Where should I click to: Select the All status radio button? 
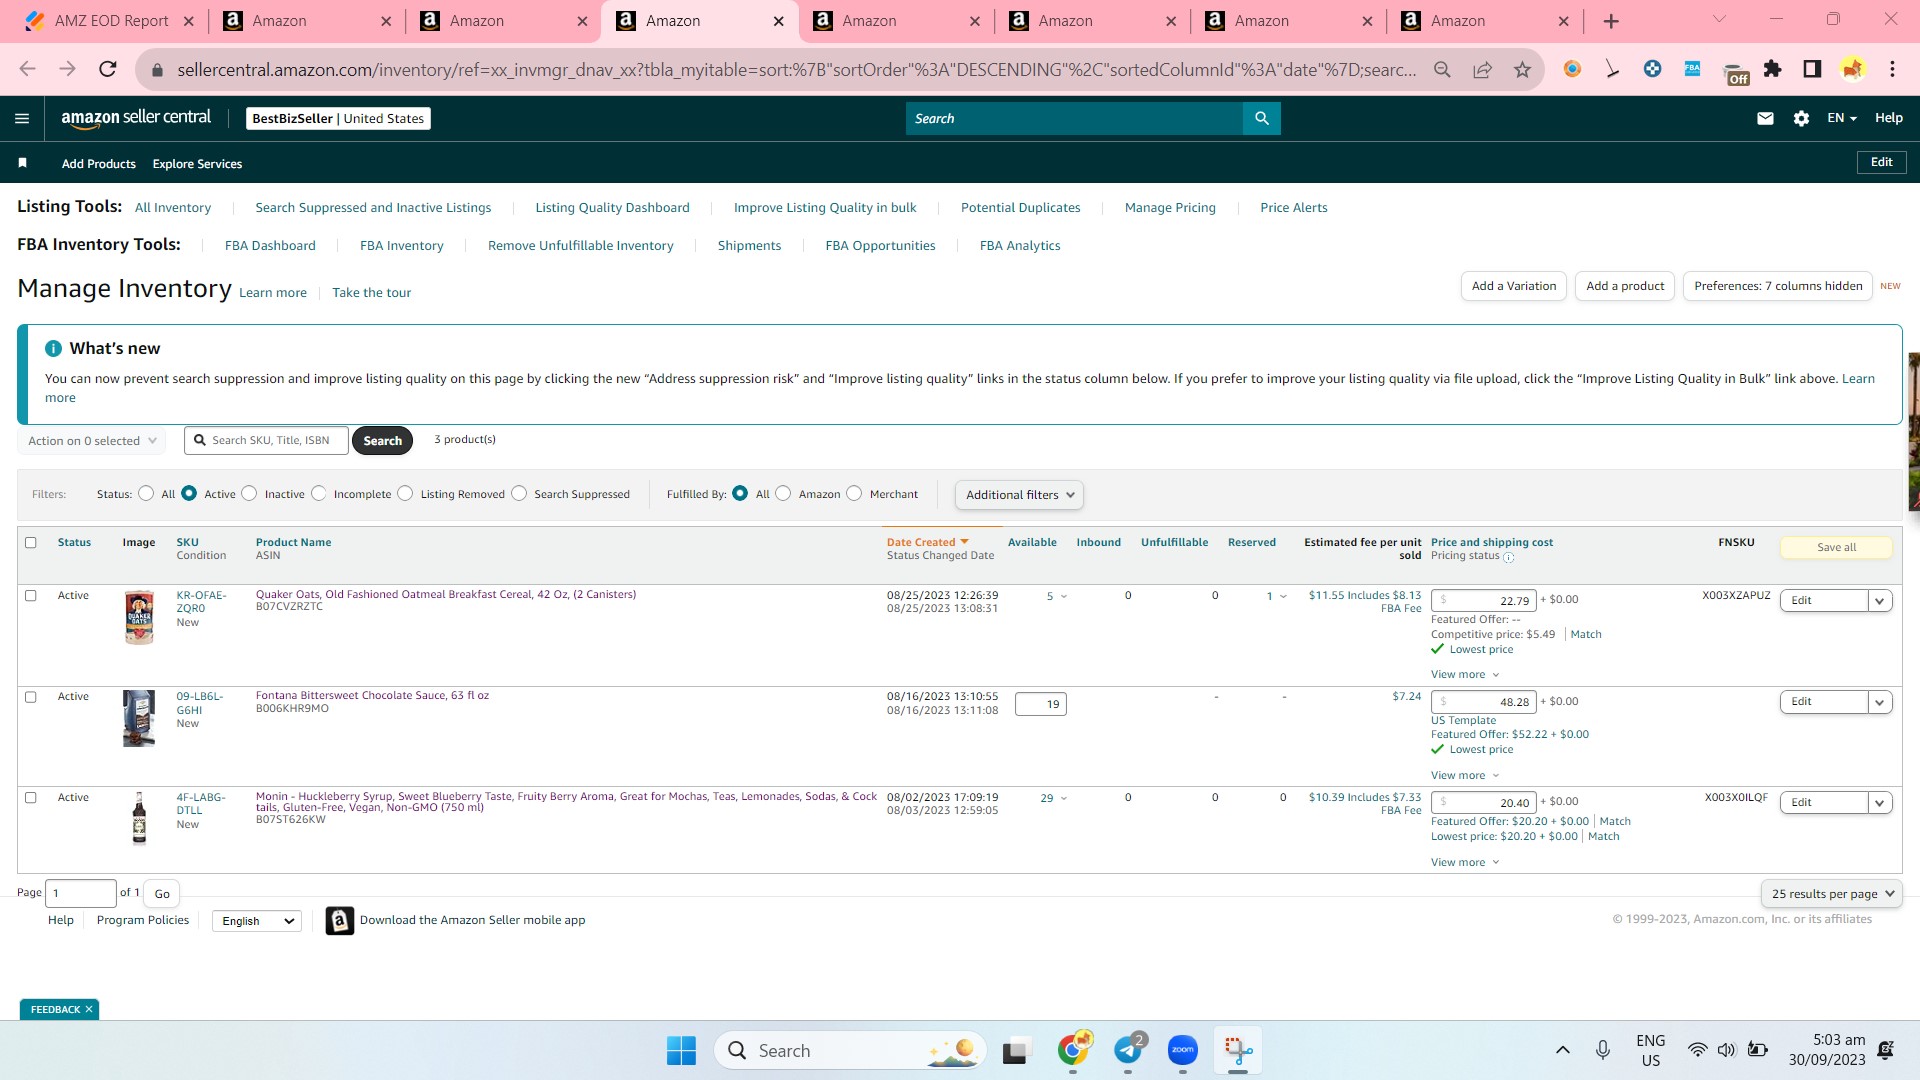pos(147,493)
